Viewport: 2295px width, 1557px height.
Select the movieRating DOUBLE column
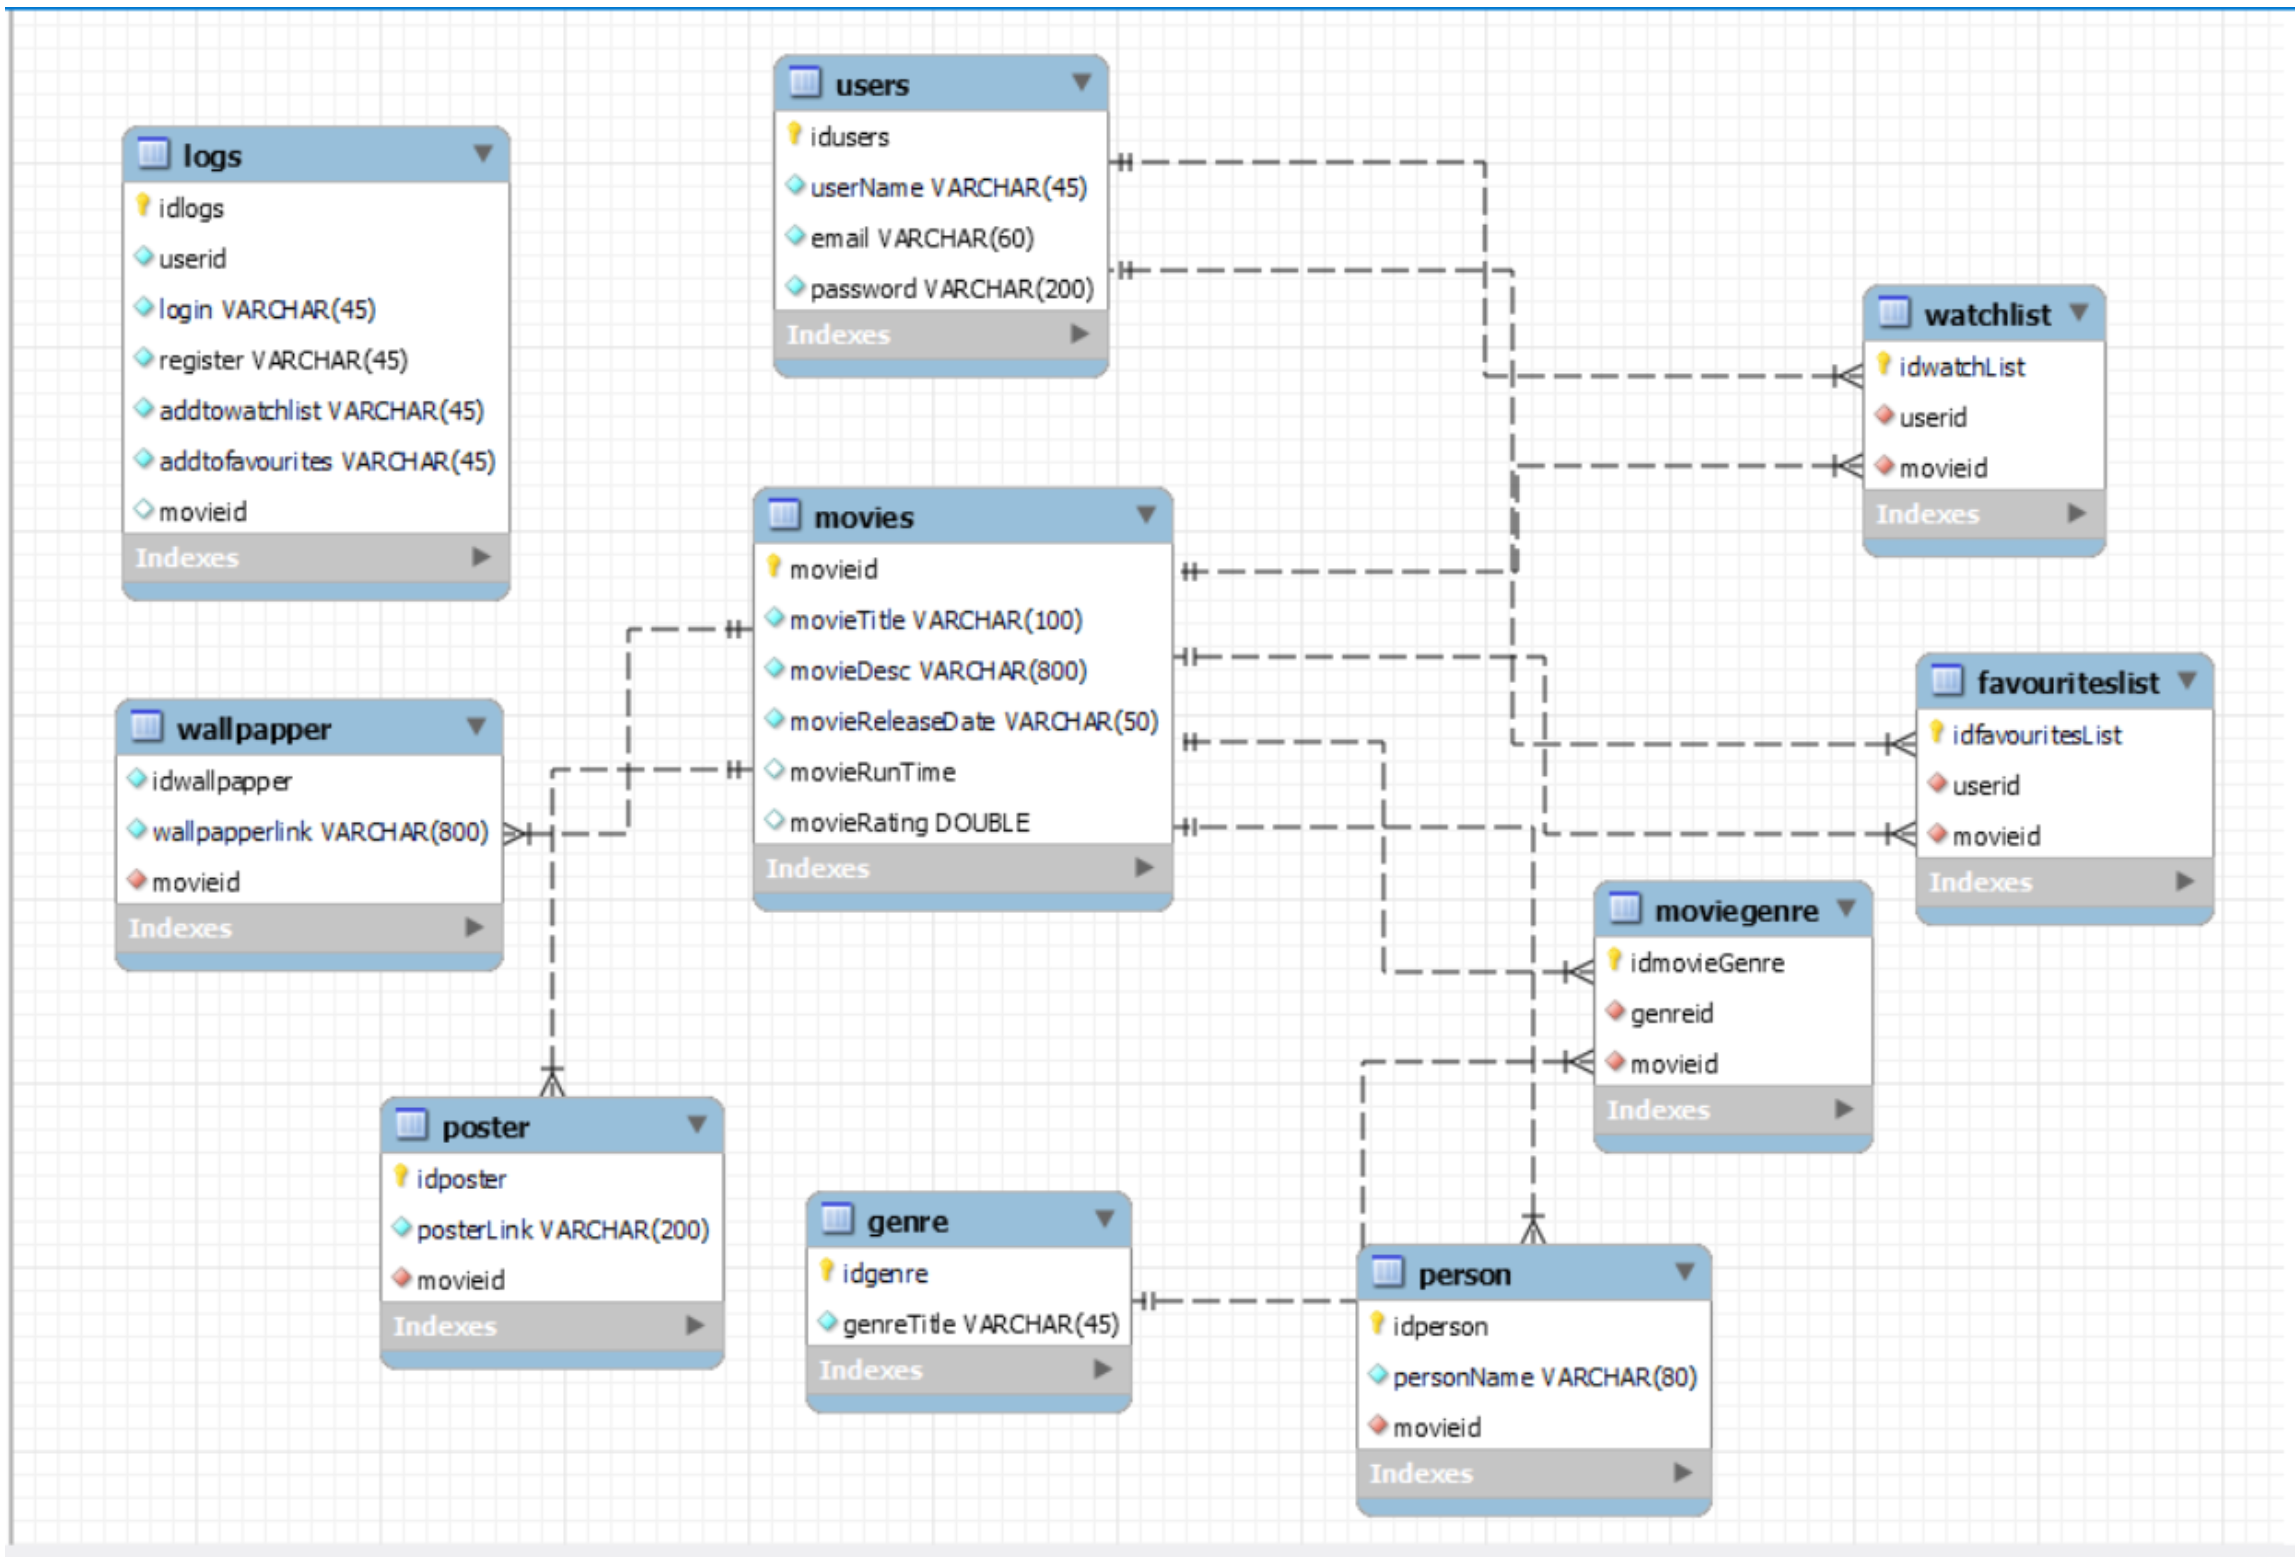click(x=908, y=822)
